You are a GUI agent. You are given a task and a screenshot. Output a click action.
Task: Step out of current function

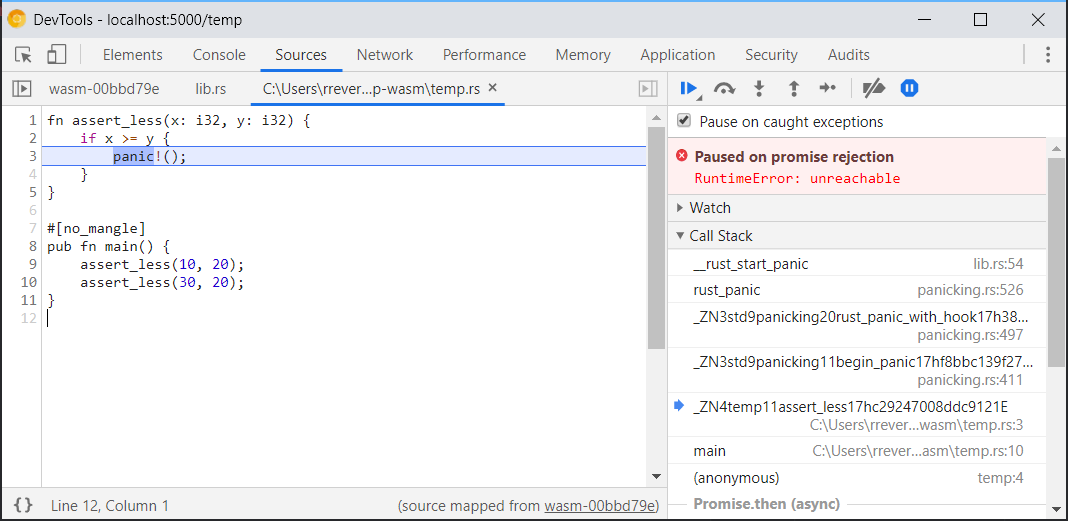click(793, 89)
